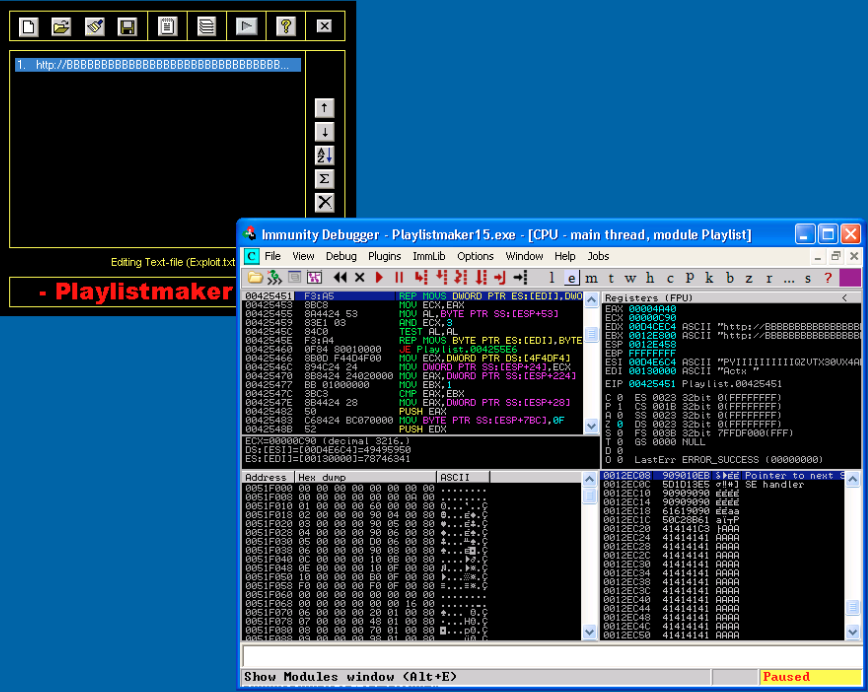
Task: Click the stacked pages icon in Playlistmaker
Action: pyautogui.click(x=206, y=26)
